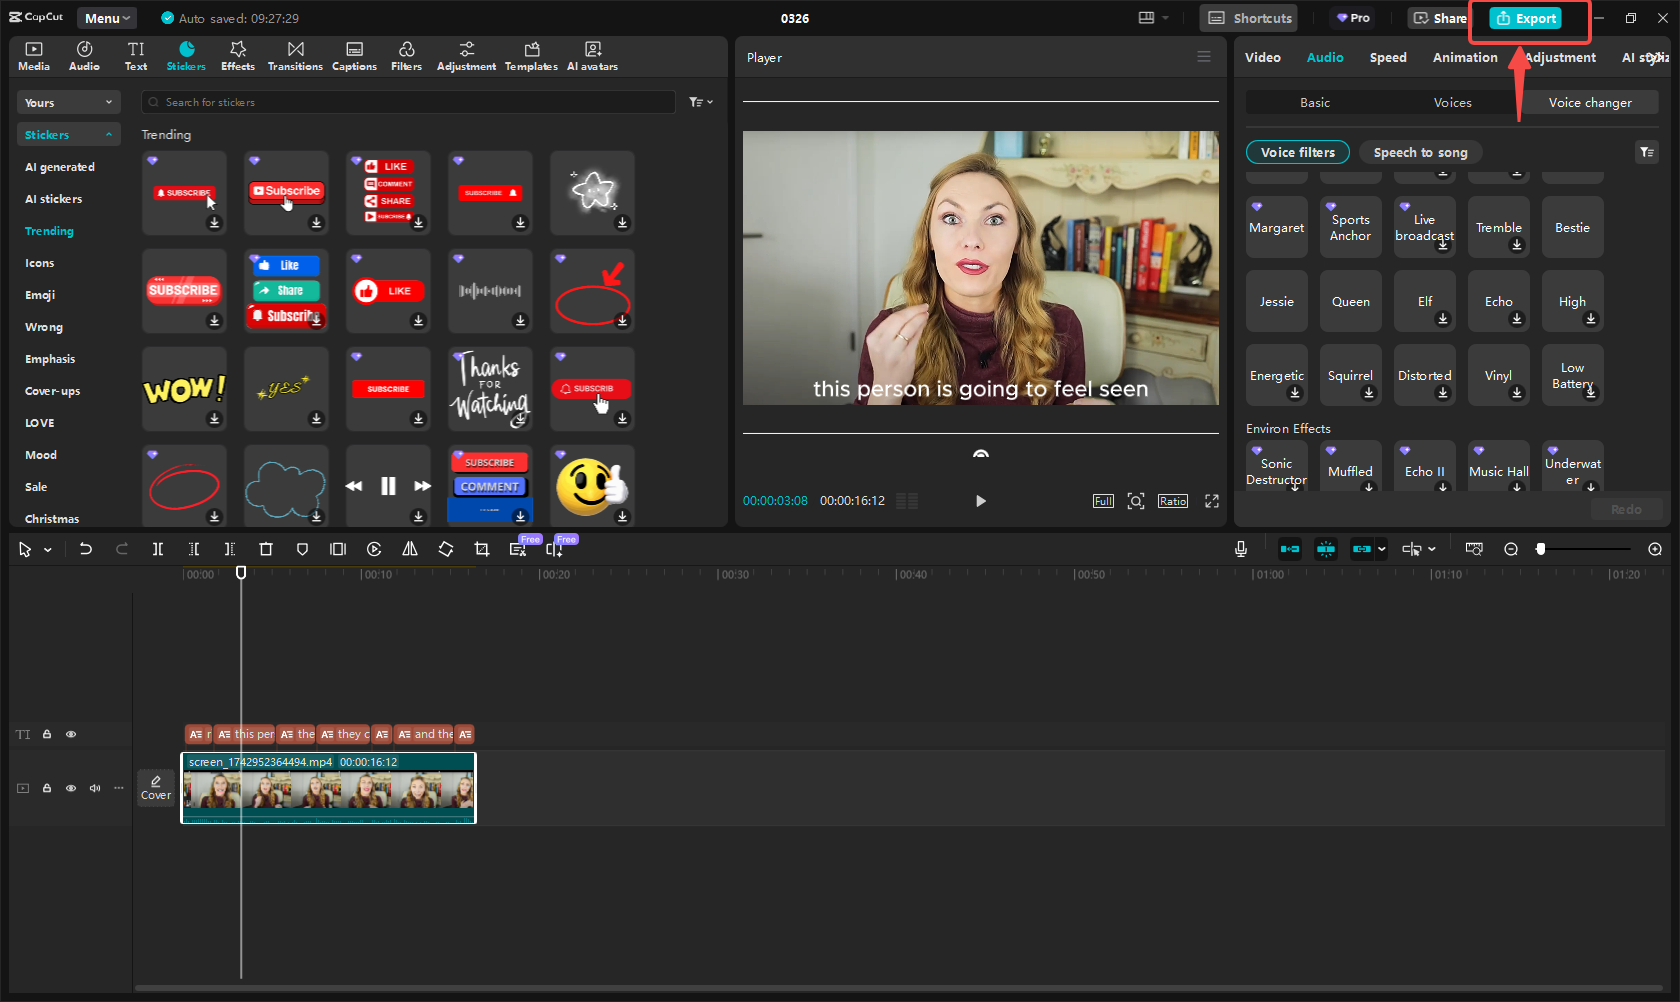Screen dimensions: 1680x1002
Task: Click the Undo arrow icon
Action: point(86,549)
